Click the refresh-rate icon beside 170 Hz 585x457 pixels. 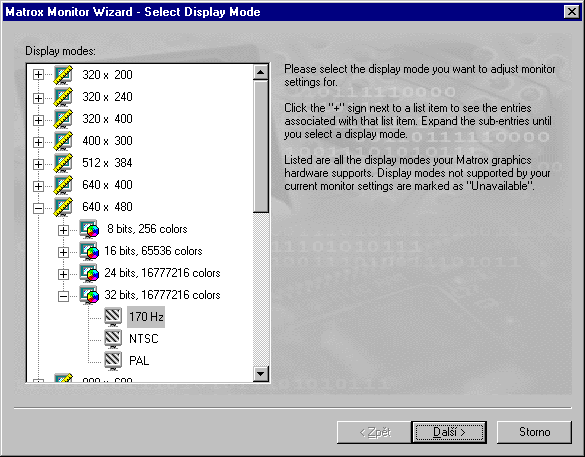pyautogui.click(x=113, y=317)
